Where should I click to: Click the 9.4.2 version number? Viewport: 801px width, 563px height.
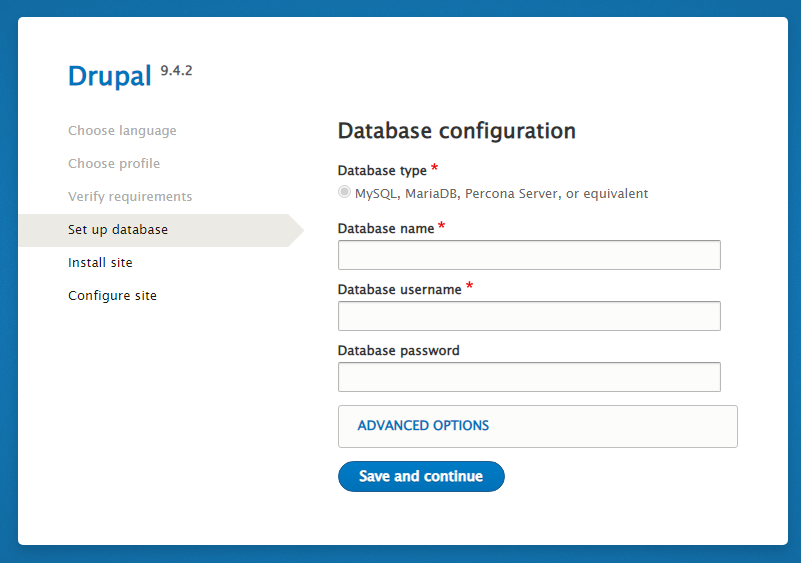[176, 71]
